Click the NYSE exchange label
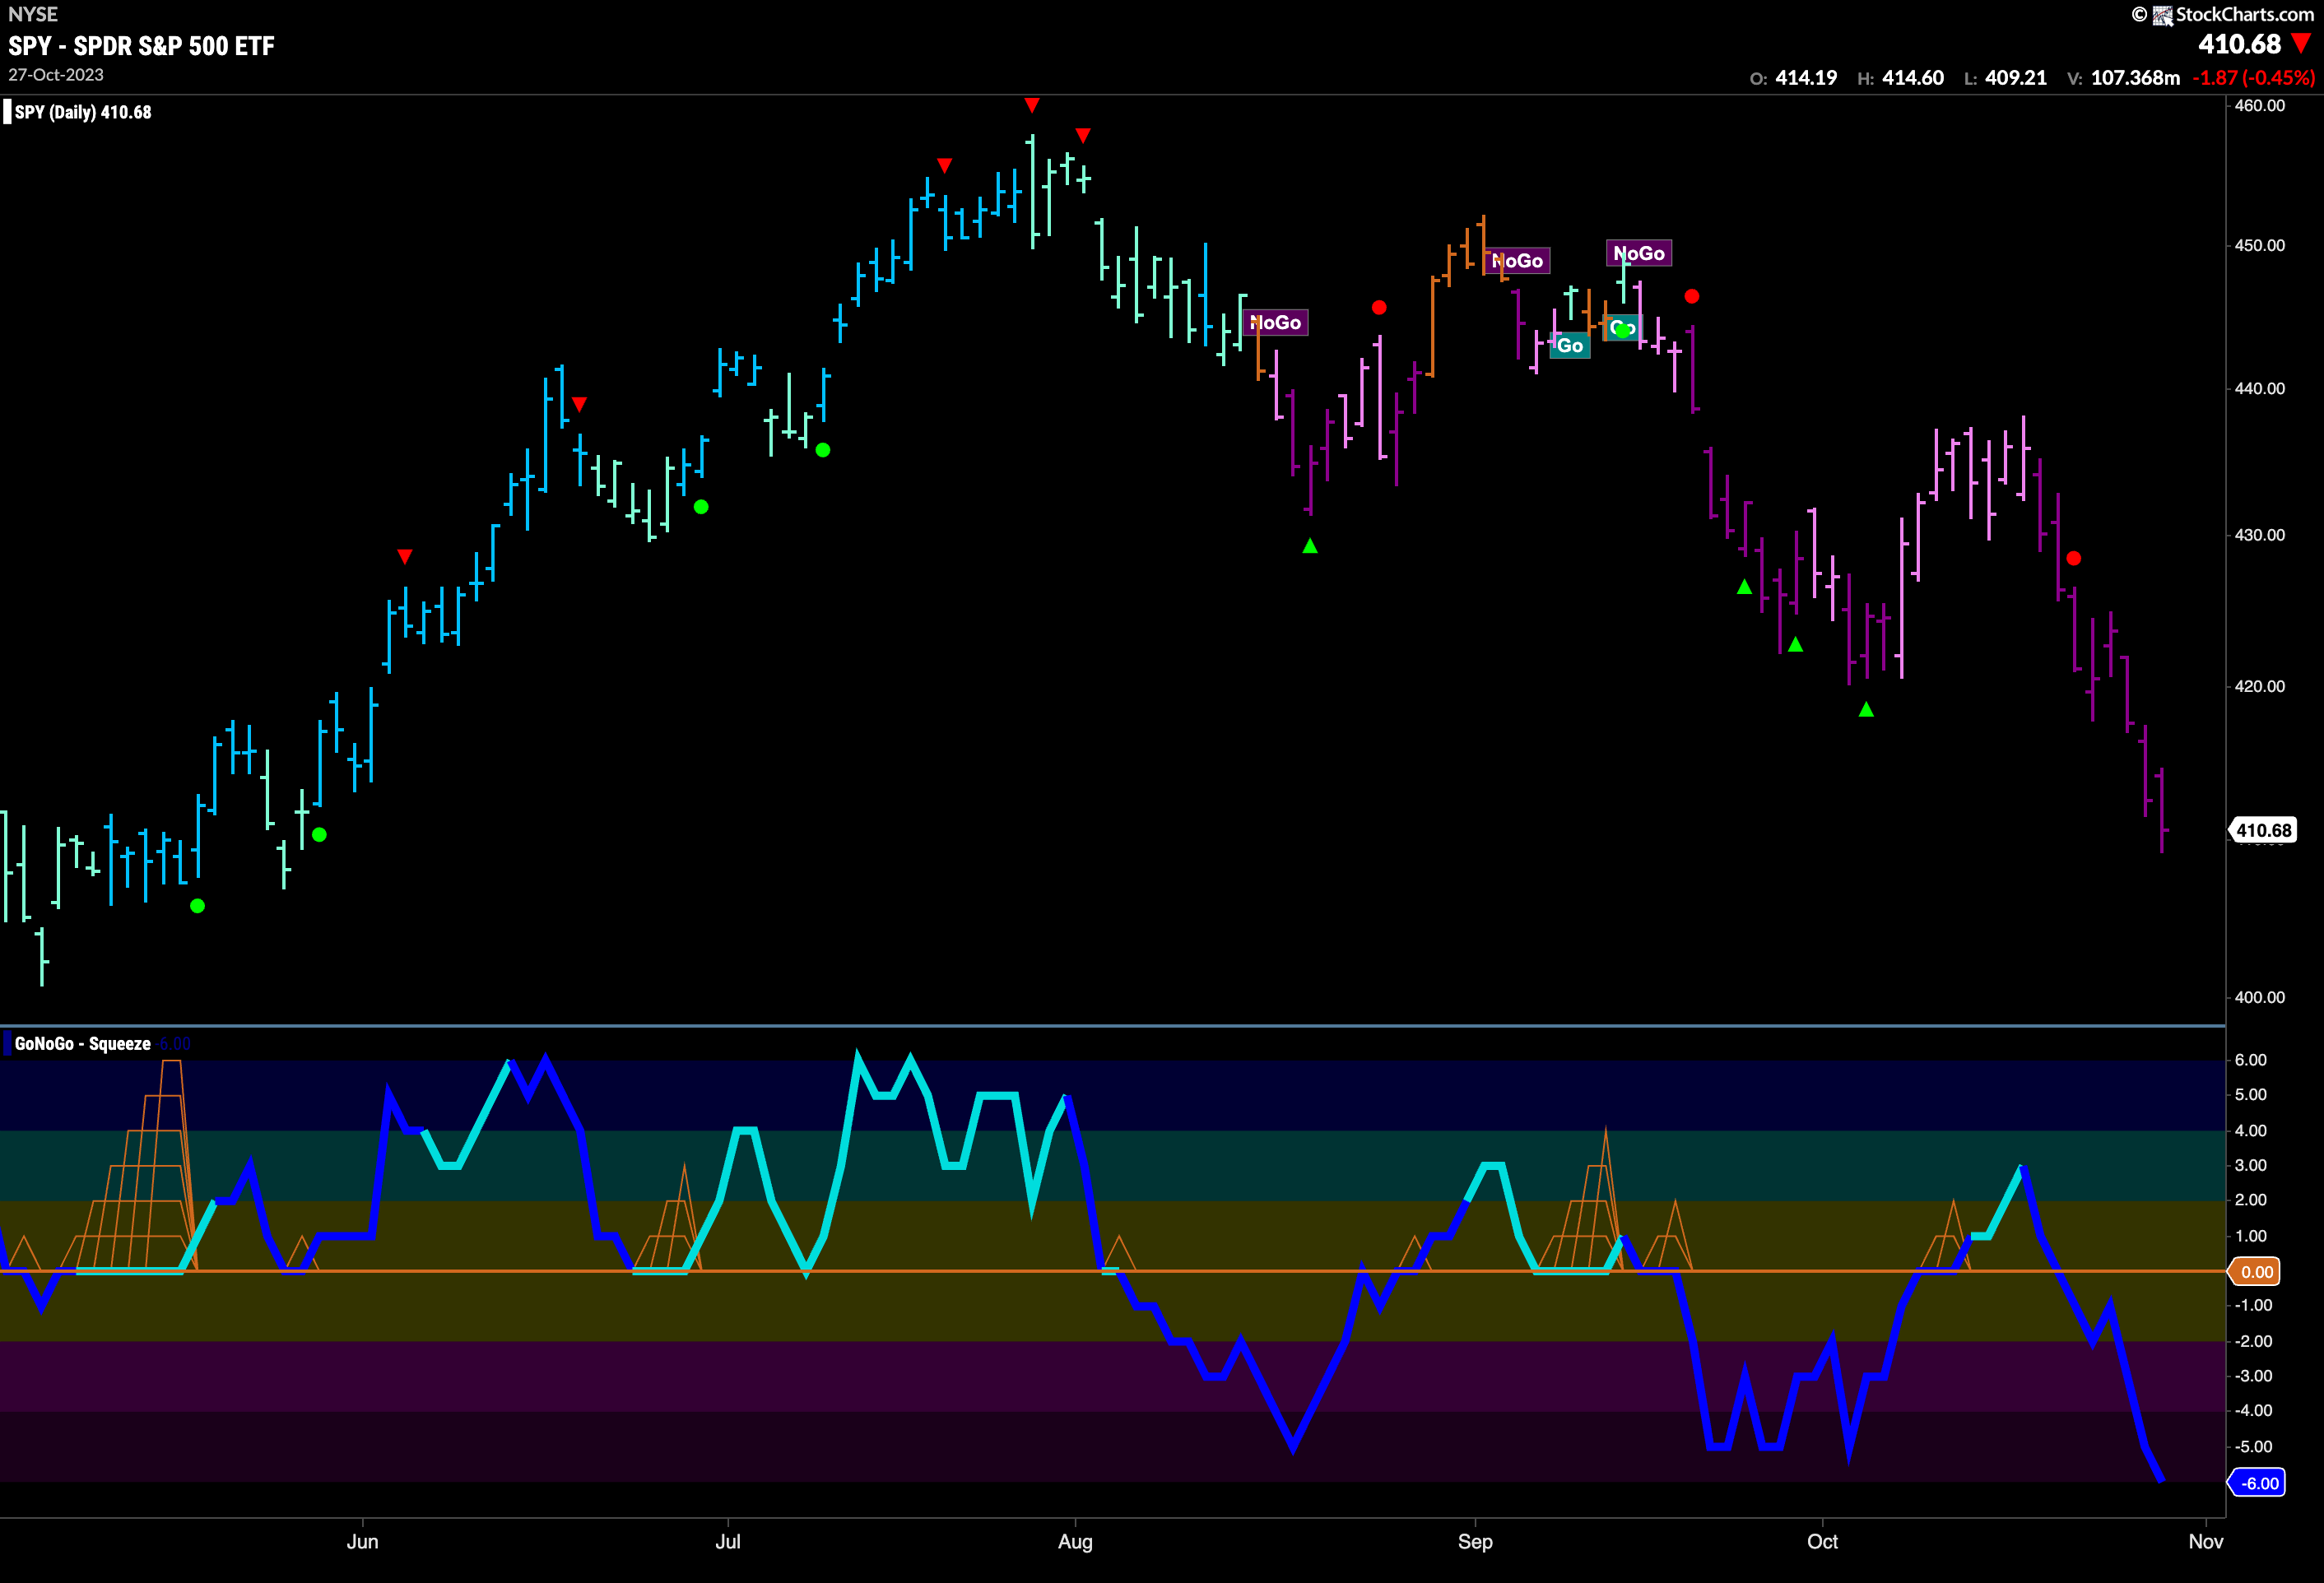Screen dimensions: 2324x1583 click(33, 14)
